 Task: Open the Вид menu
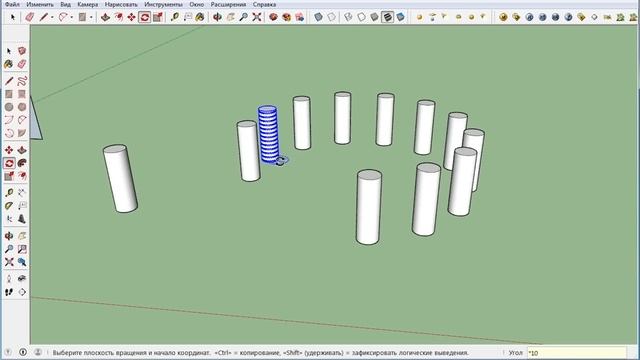tap(65, 4)
